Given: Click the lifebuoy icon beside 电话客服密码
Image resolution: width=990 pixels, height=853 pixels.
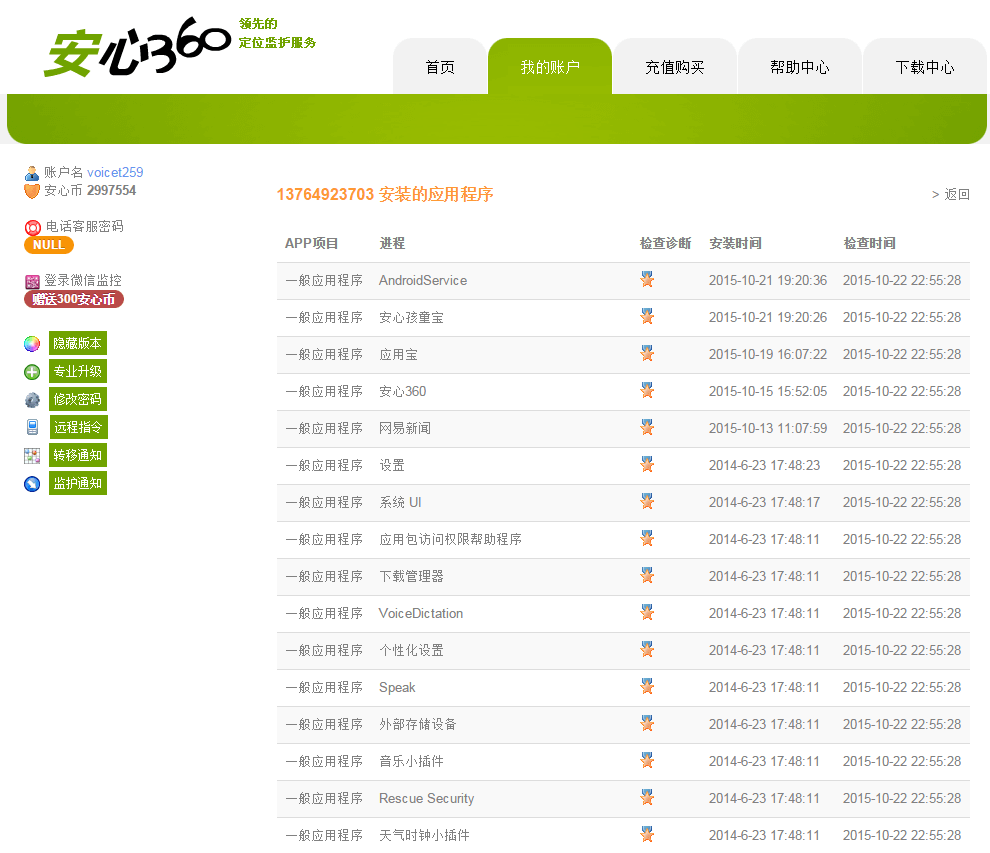Looking at the screenshot, I should [33, 227].
